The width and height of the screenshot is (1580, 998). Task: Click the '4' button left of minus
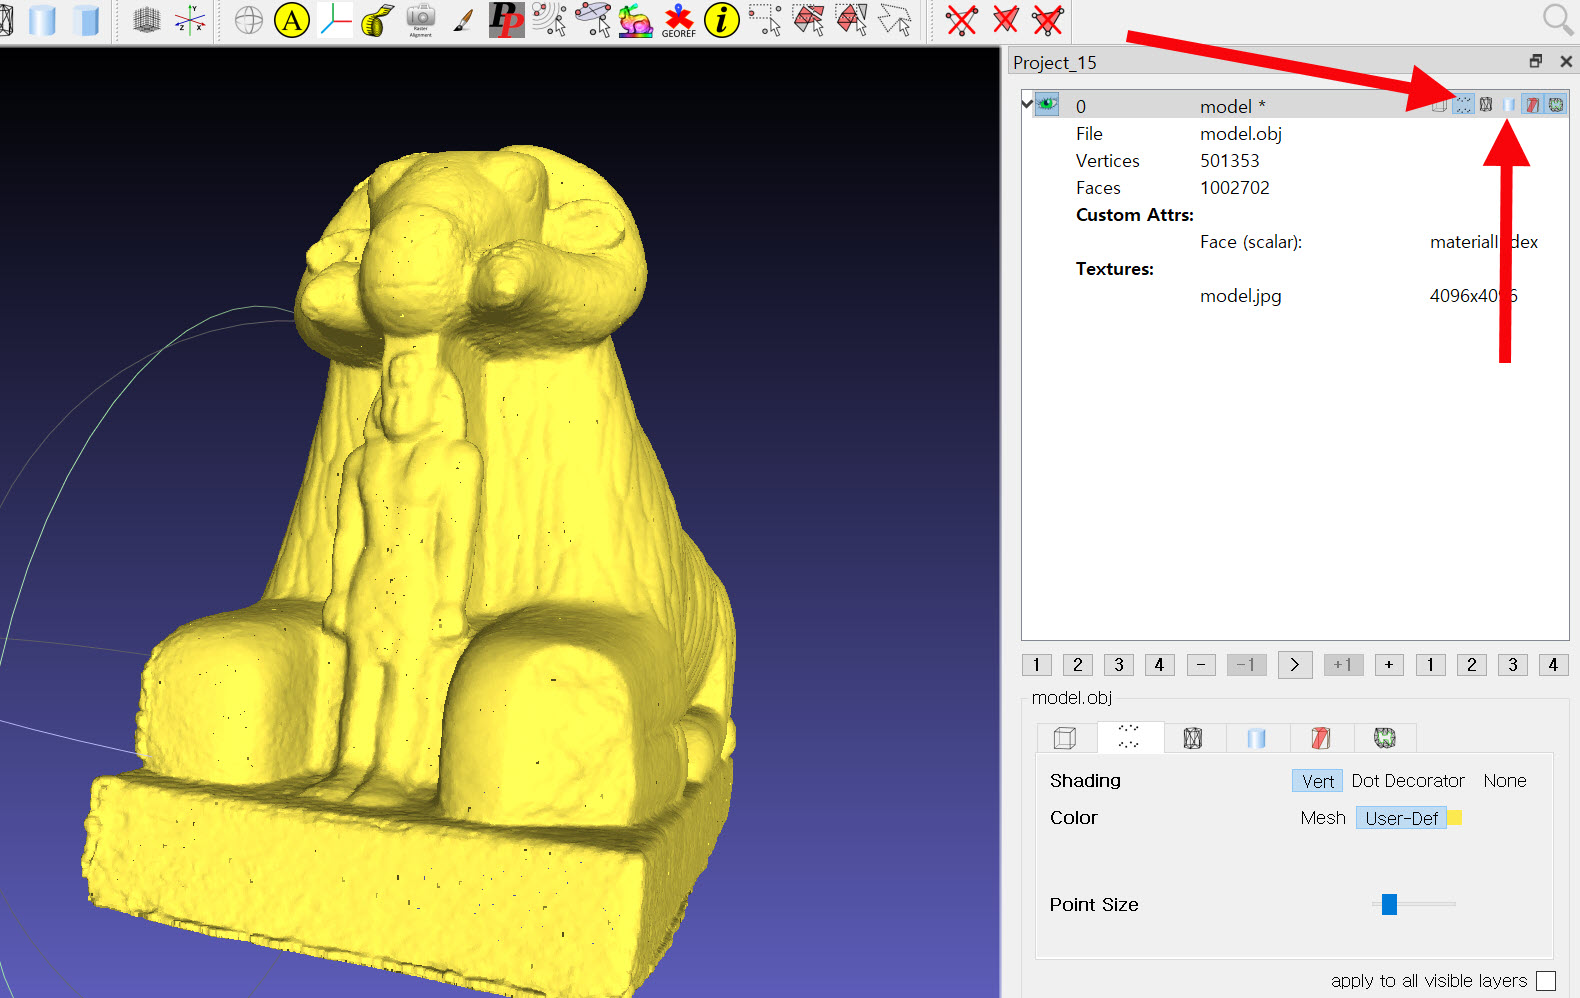tap(1160, 665)
